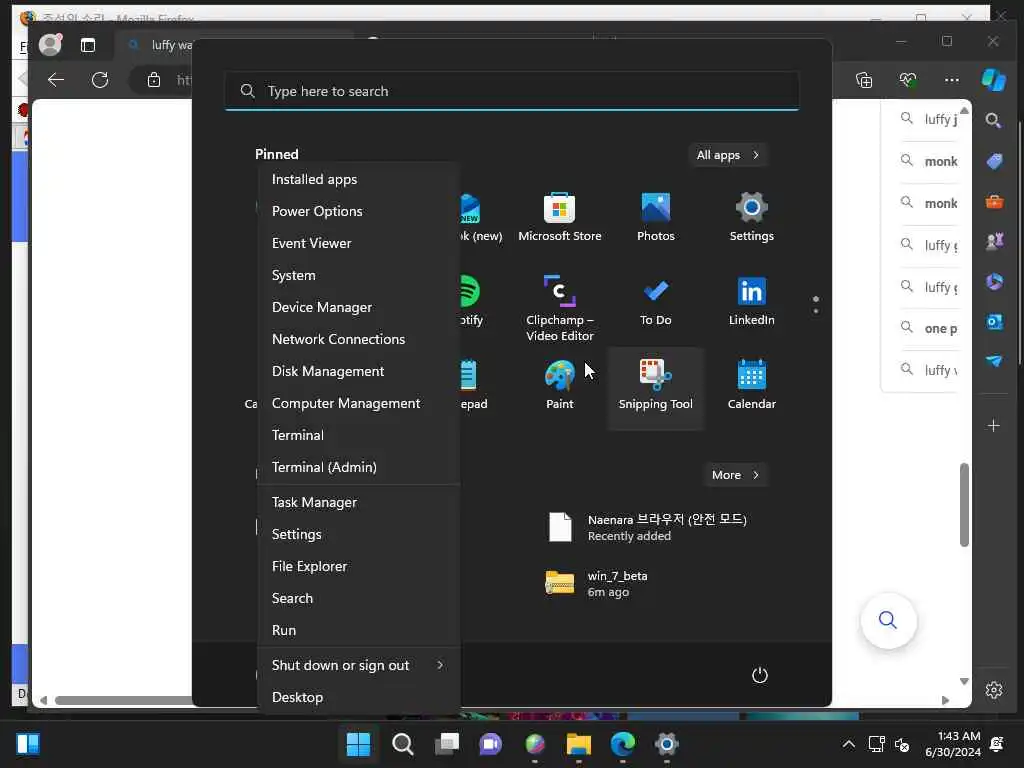Open Event Viewer from the menu

click(x=359, y=243)
